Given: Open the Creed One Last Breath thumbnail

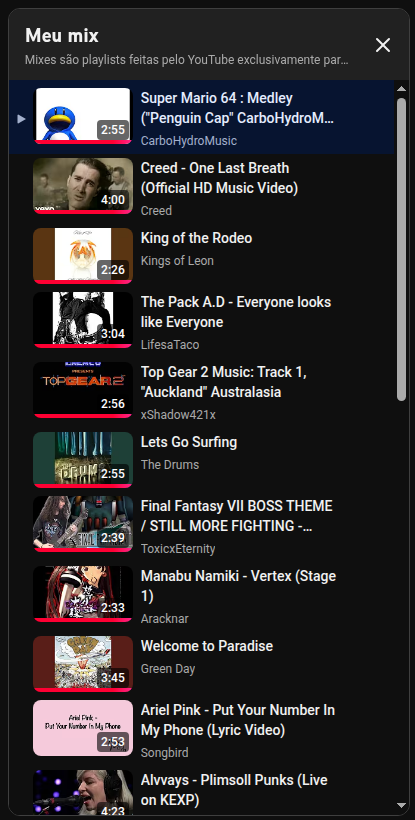Looking at the screenshot, I should pyautogui.click(x=83, y=186).
